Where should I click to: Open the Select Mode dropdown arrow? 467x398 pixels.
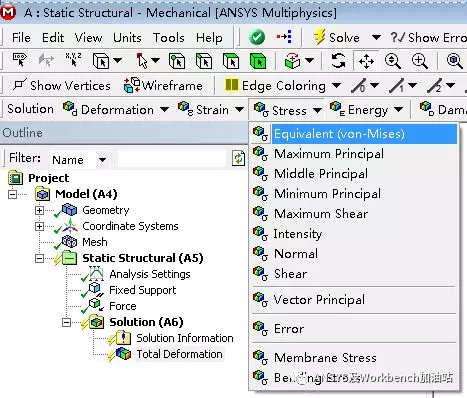117,61
